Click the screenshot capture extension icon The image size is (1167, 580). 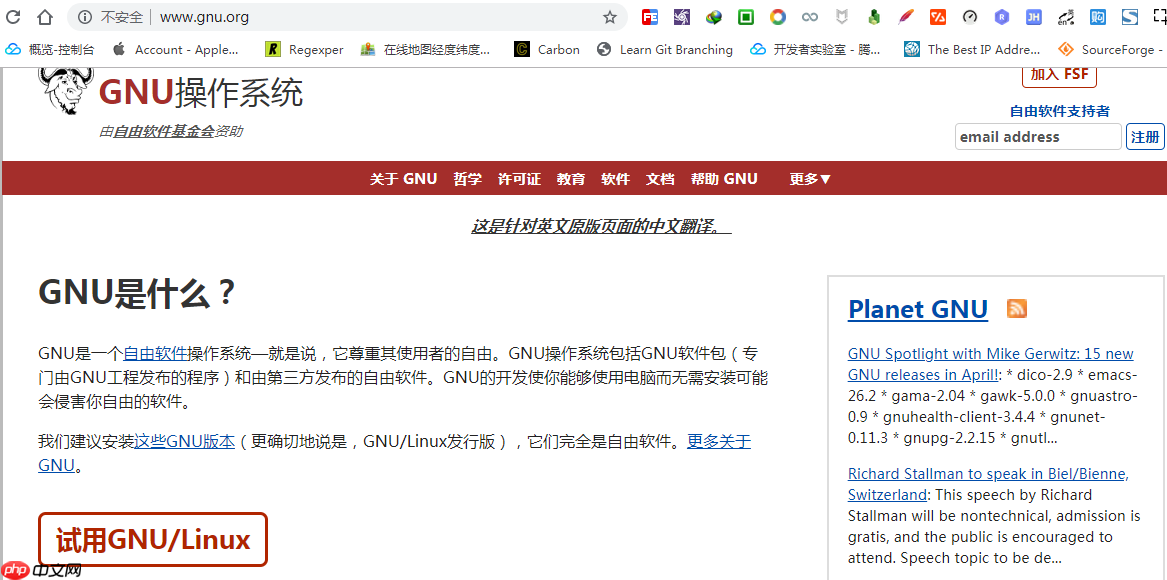point(1159,16)
